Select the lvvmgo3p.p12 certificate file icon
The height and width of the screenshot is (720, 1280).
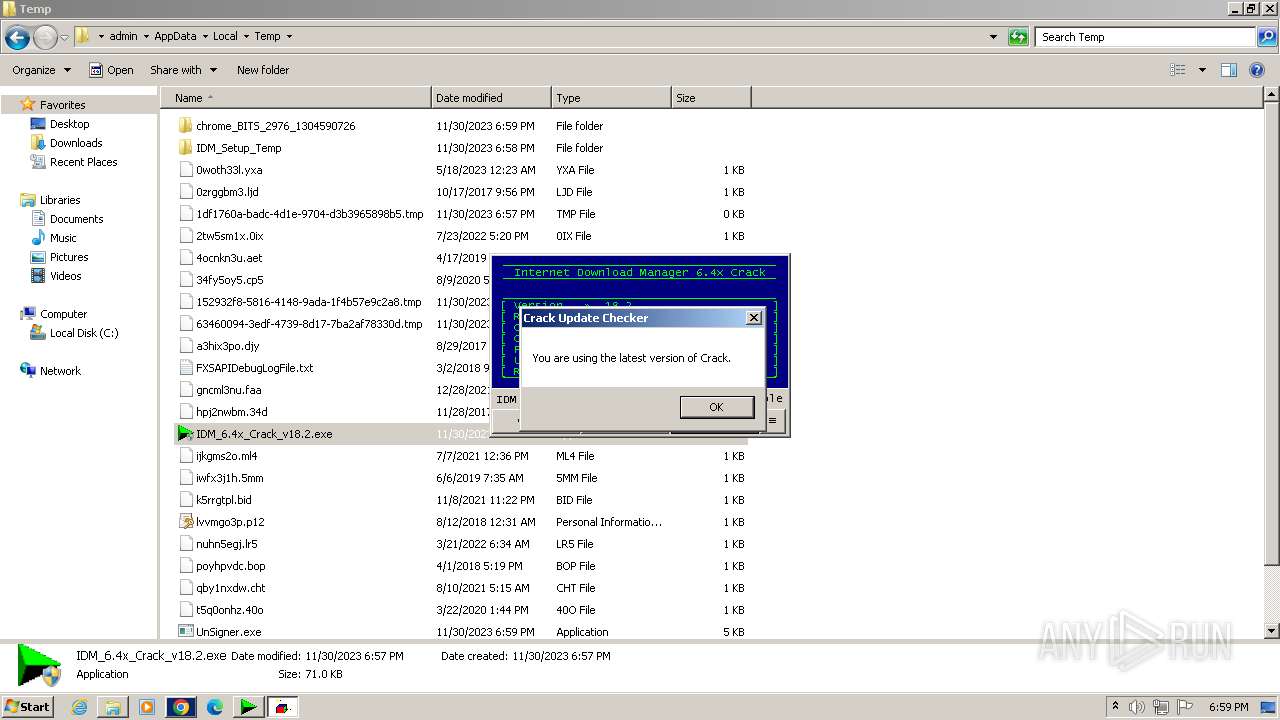coord(185,522)
